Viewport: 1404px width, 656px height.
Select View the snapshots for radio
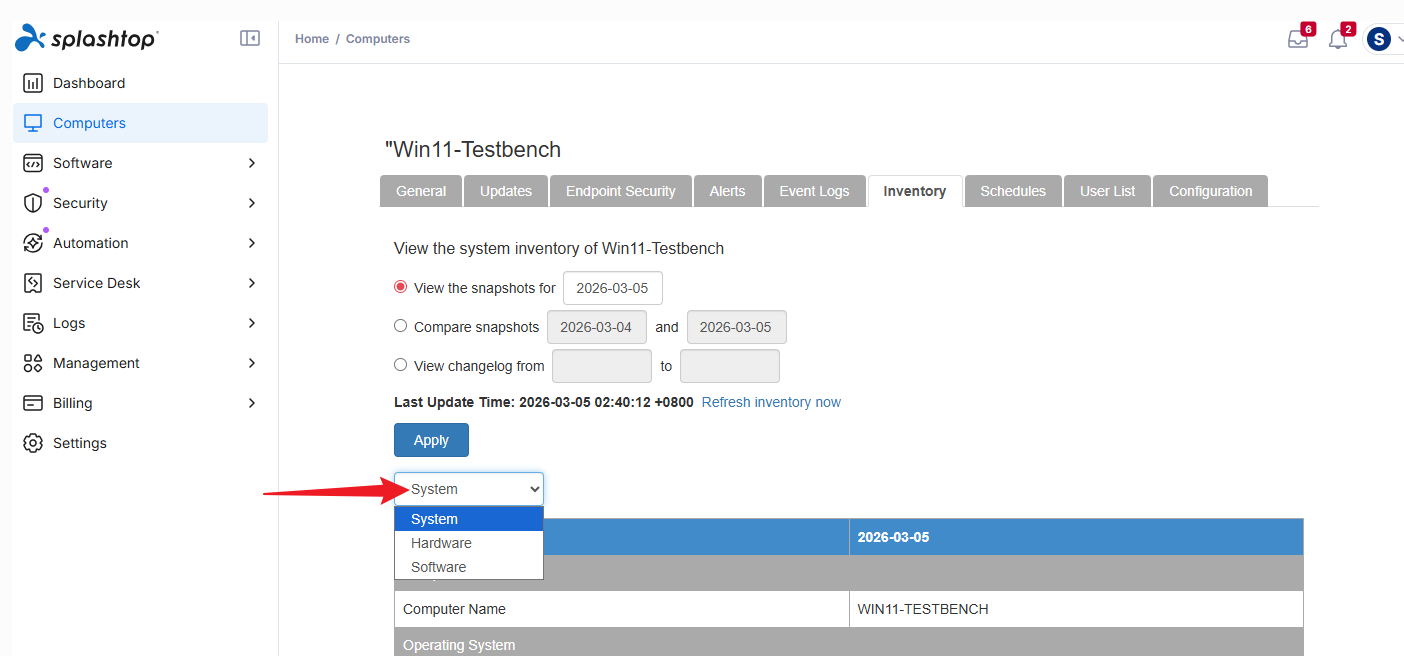pos(401,287)
